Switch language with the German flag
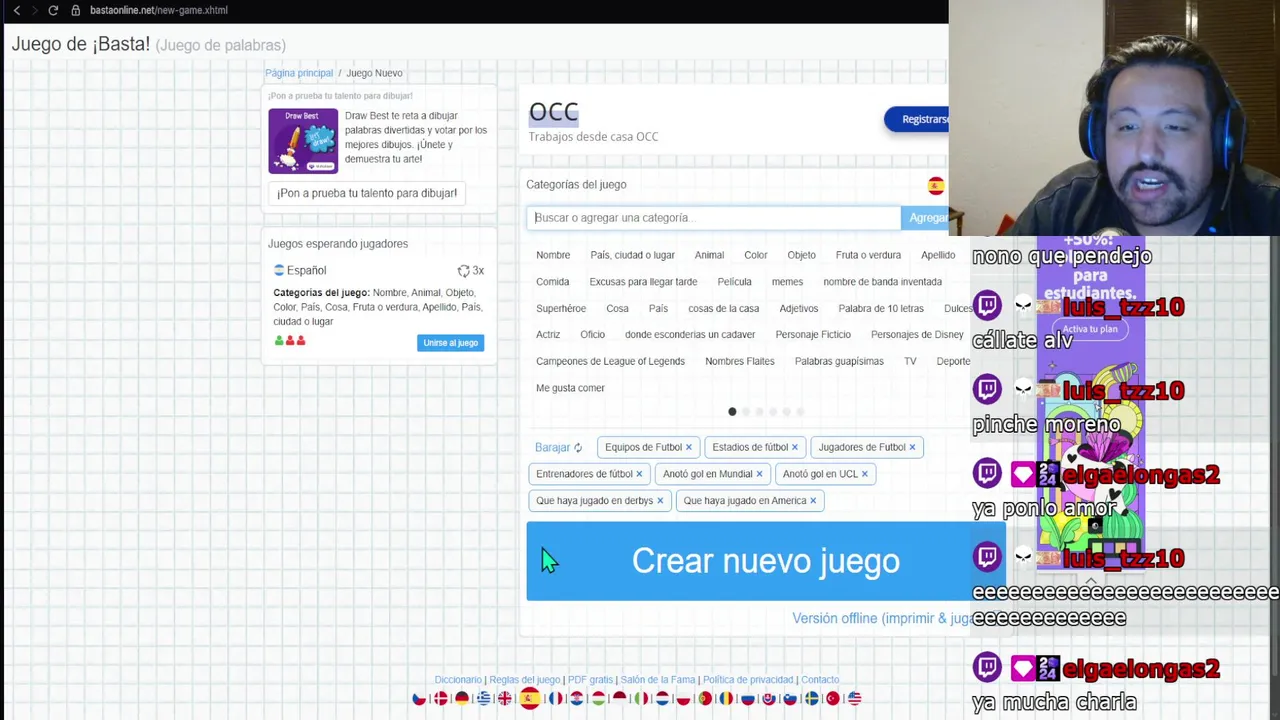1280x720 pixels. tap(462, 699)
